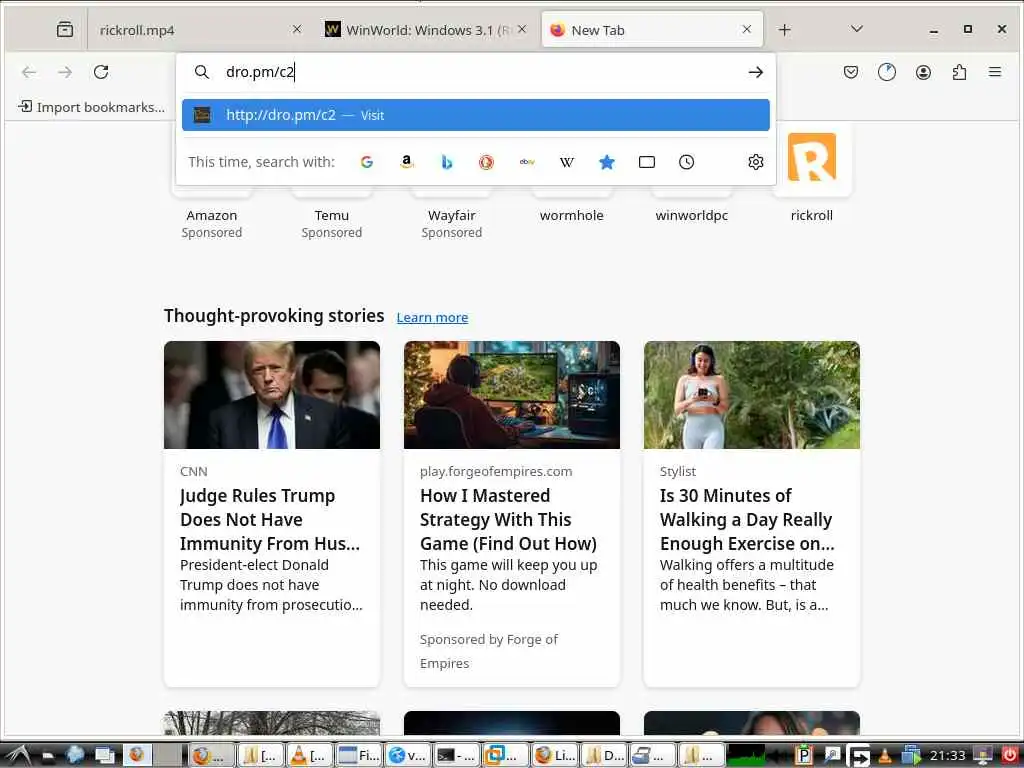Click the Firefox quick-launch icon in taskbar
Image resolution: width=1024 pixels, height=768 pixels.
click(x=136, y=755)
